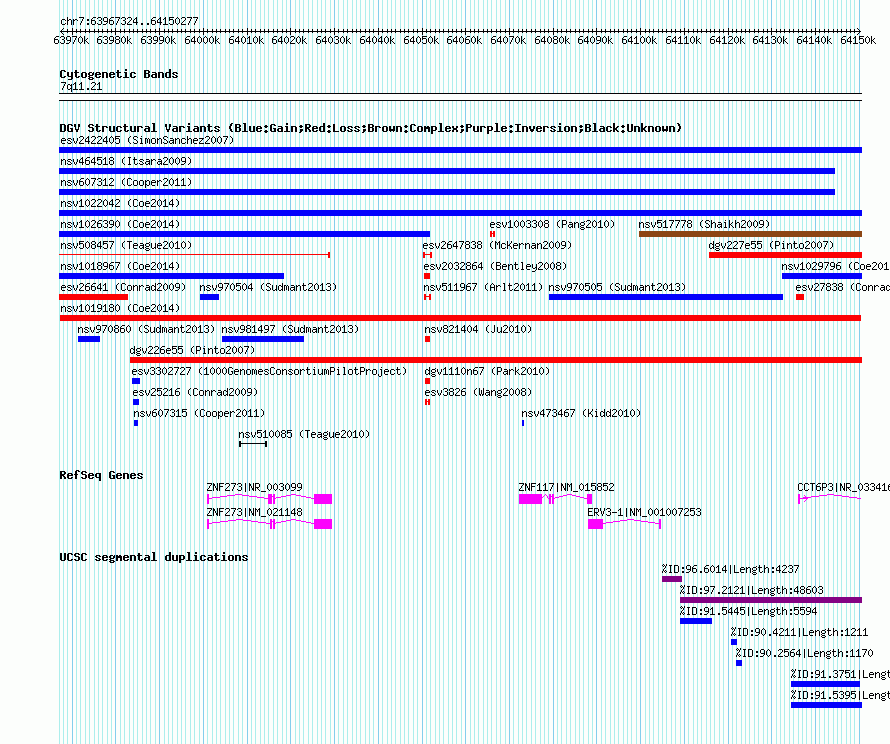Click the nsv1029796 variant label

coord(835,266)
